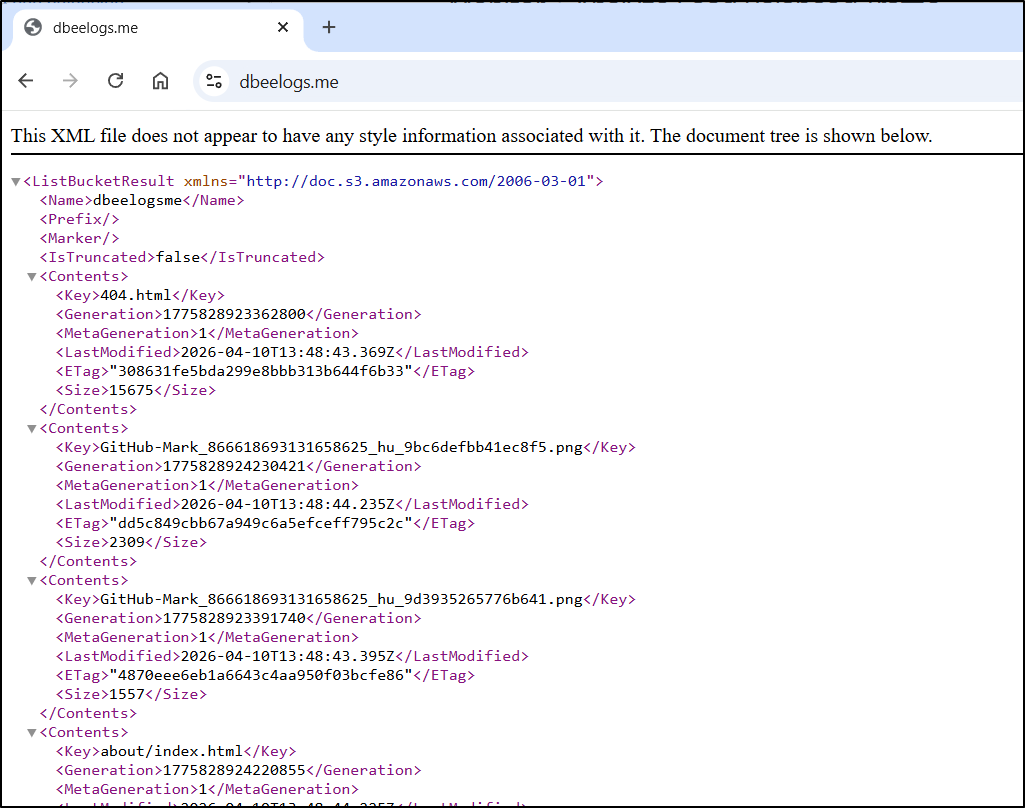1025x808 pixels.
Task: Collapse Contents node for about/index.html
Action: (x=31, y=733)
